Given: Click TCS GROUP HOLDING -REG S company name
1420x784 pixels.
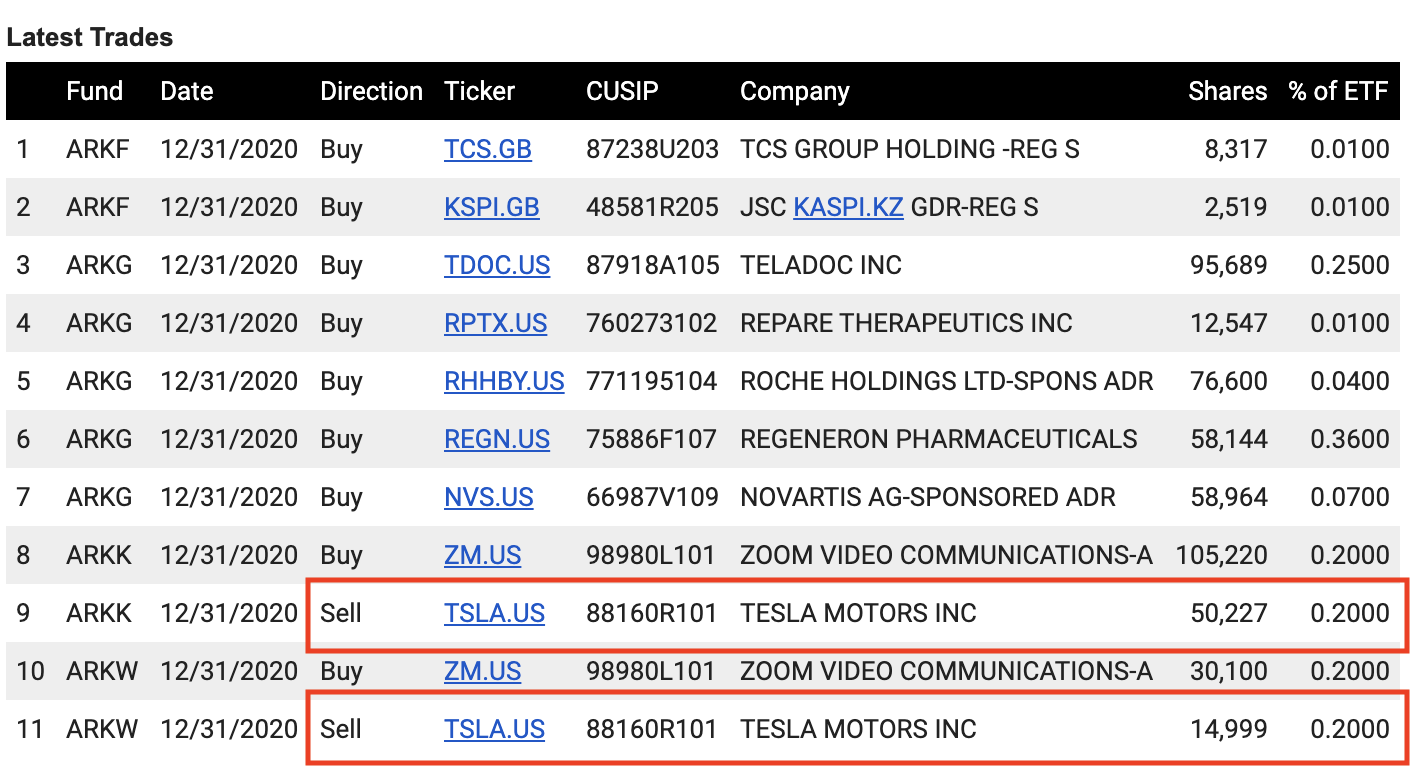Looking at the screenshot, I should 910,150.
